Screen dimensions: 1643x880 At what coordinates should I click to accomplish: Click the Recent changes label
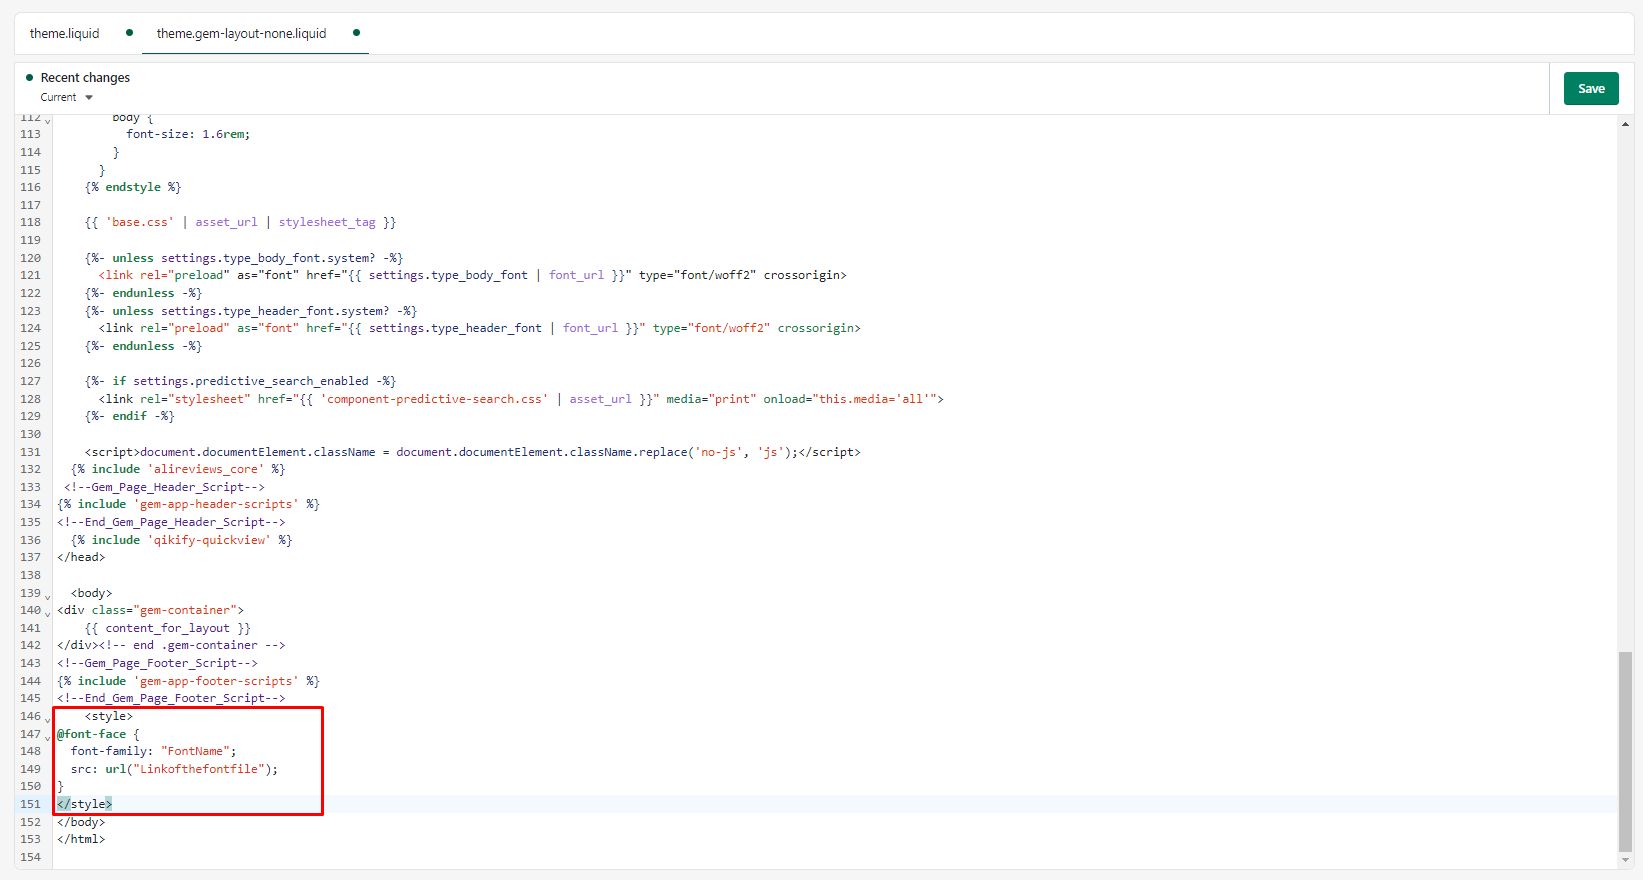point(85,77)
